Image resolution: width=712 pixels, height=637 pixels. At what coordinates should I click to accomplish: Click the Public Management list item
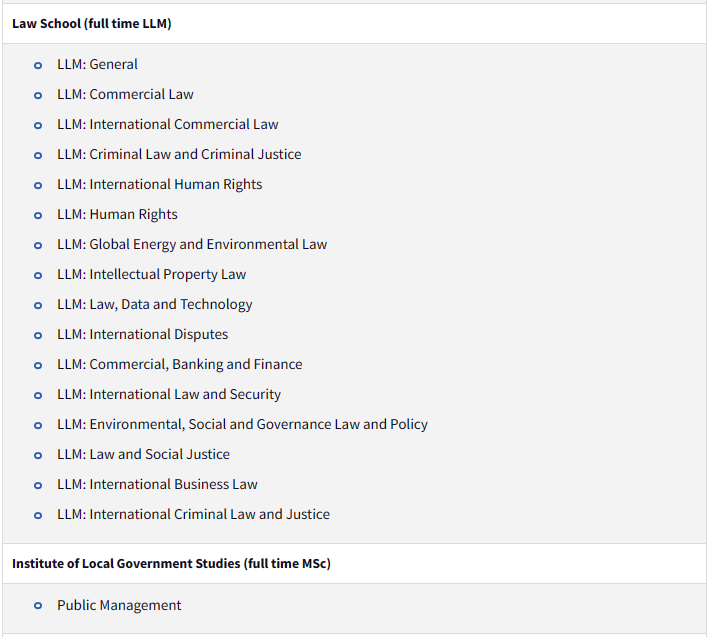coord(119,605)
